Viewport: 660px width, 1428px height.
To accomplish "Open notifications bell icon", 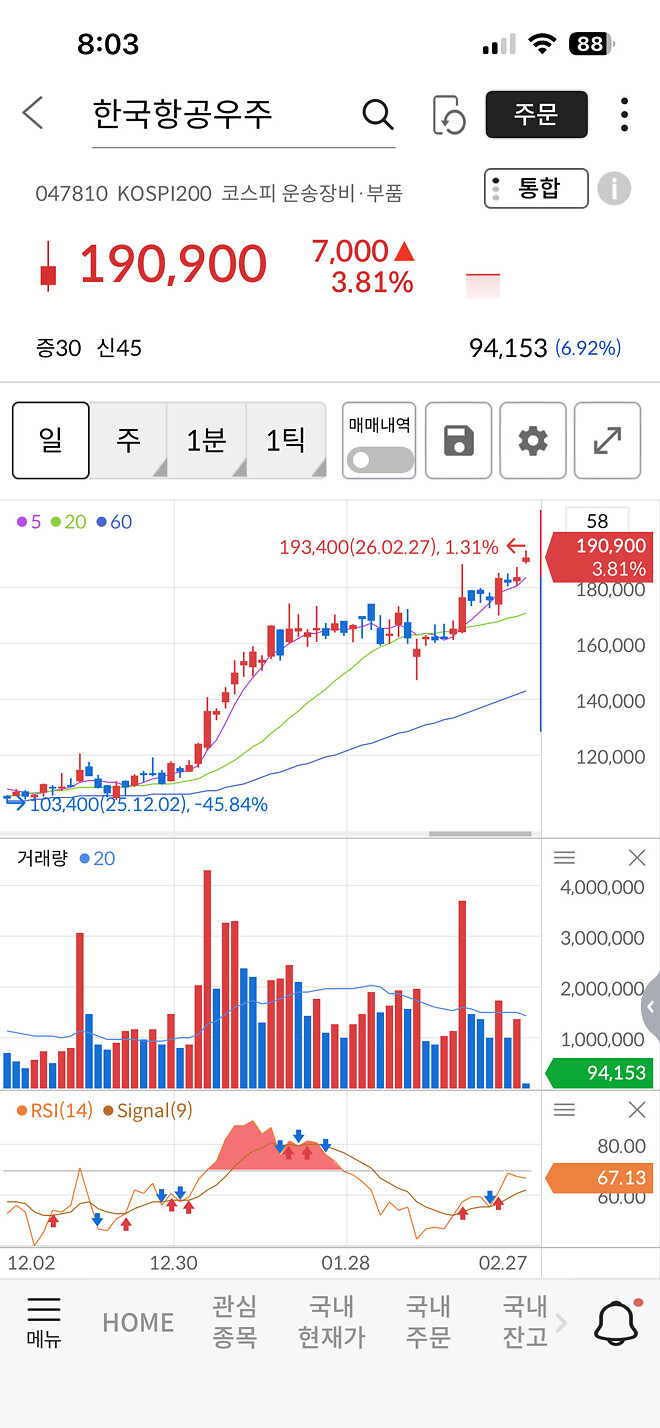I will click(617, 1323).
